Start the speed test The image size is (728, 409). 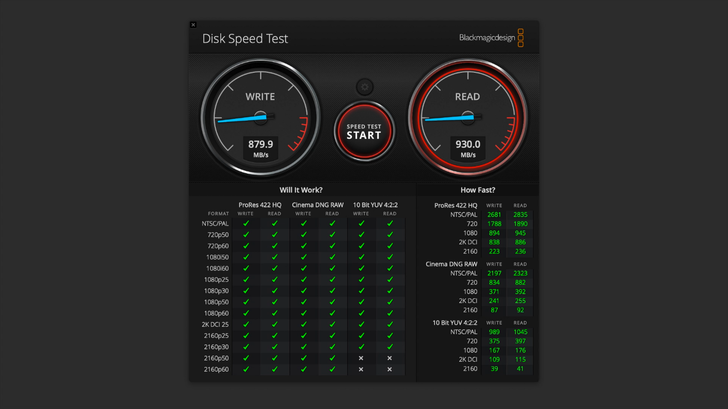pos(364,131)
